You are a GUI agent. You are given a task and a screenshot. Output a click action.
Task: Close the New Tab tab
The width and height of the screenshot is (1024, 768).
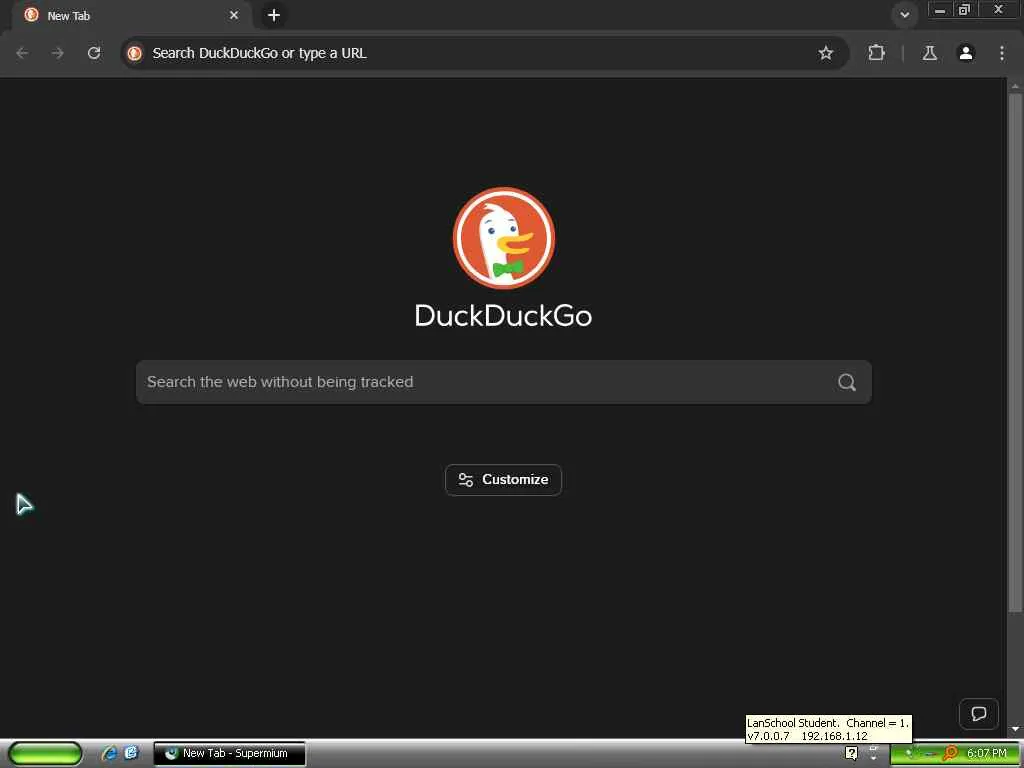234,15
